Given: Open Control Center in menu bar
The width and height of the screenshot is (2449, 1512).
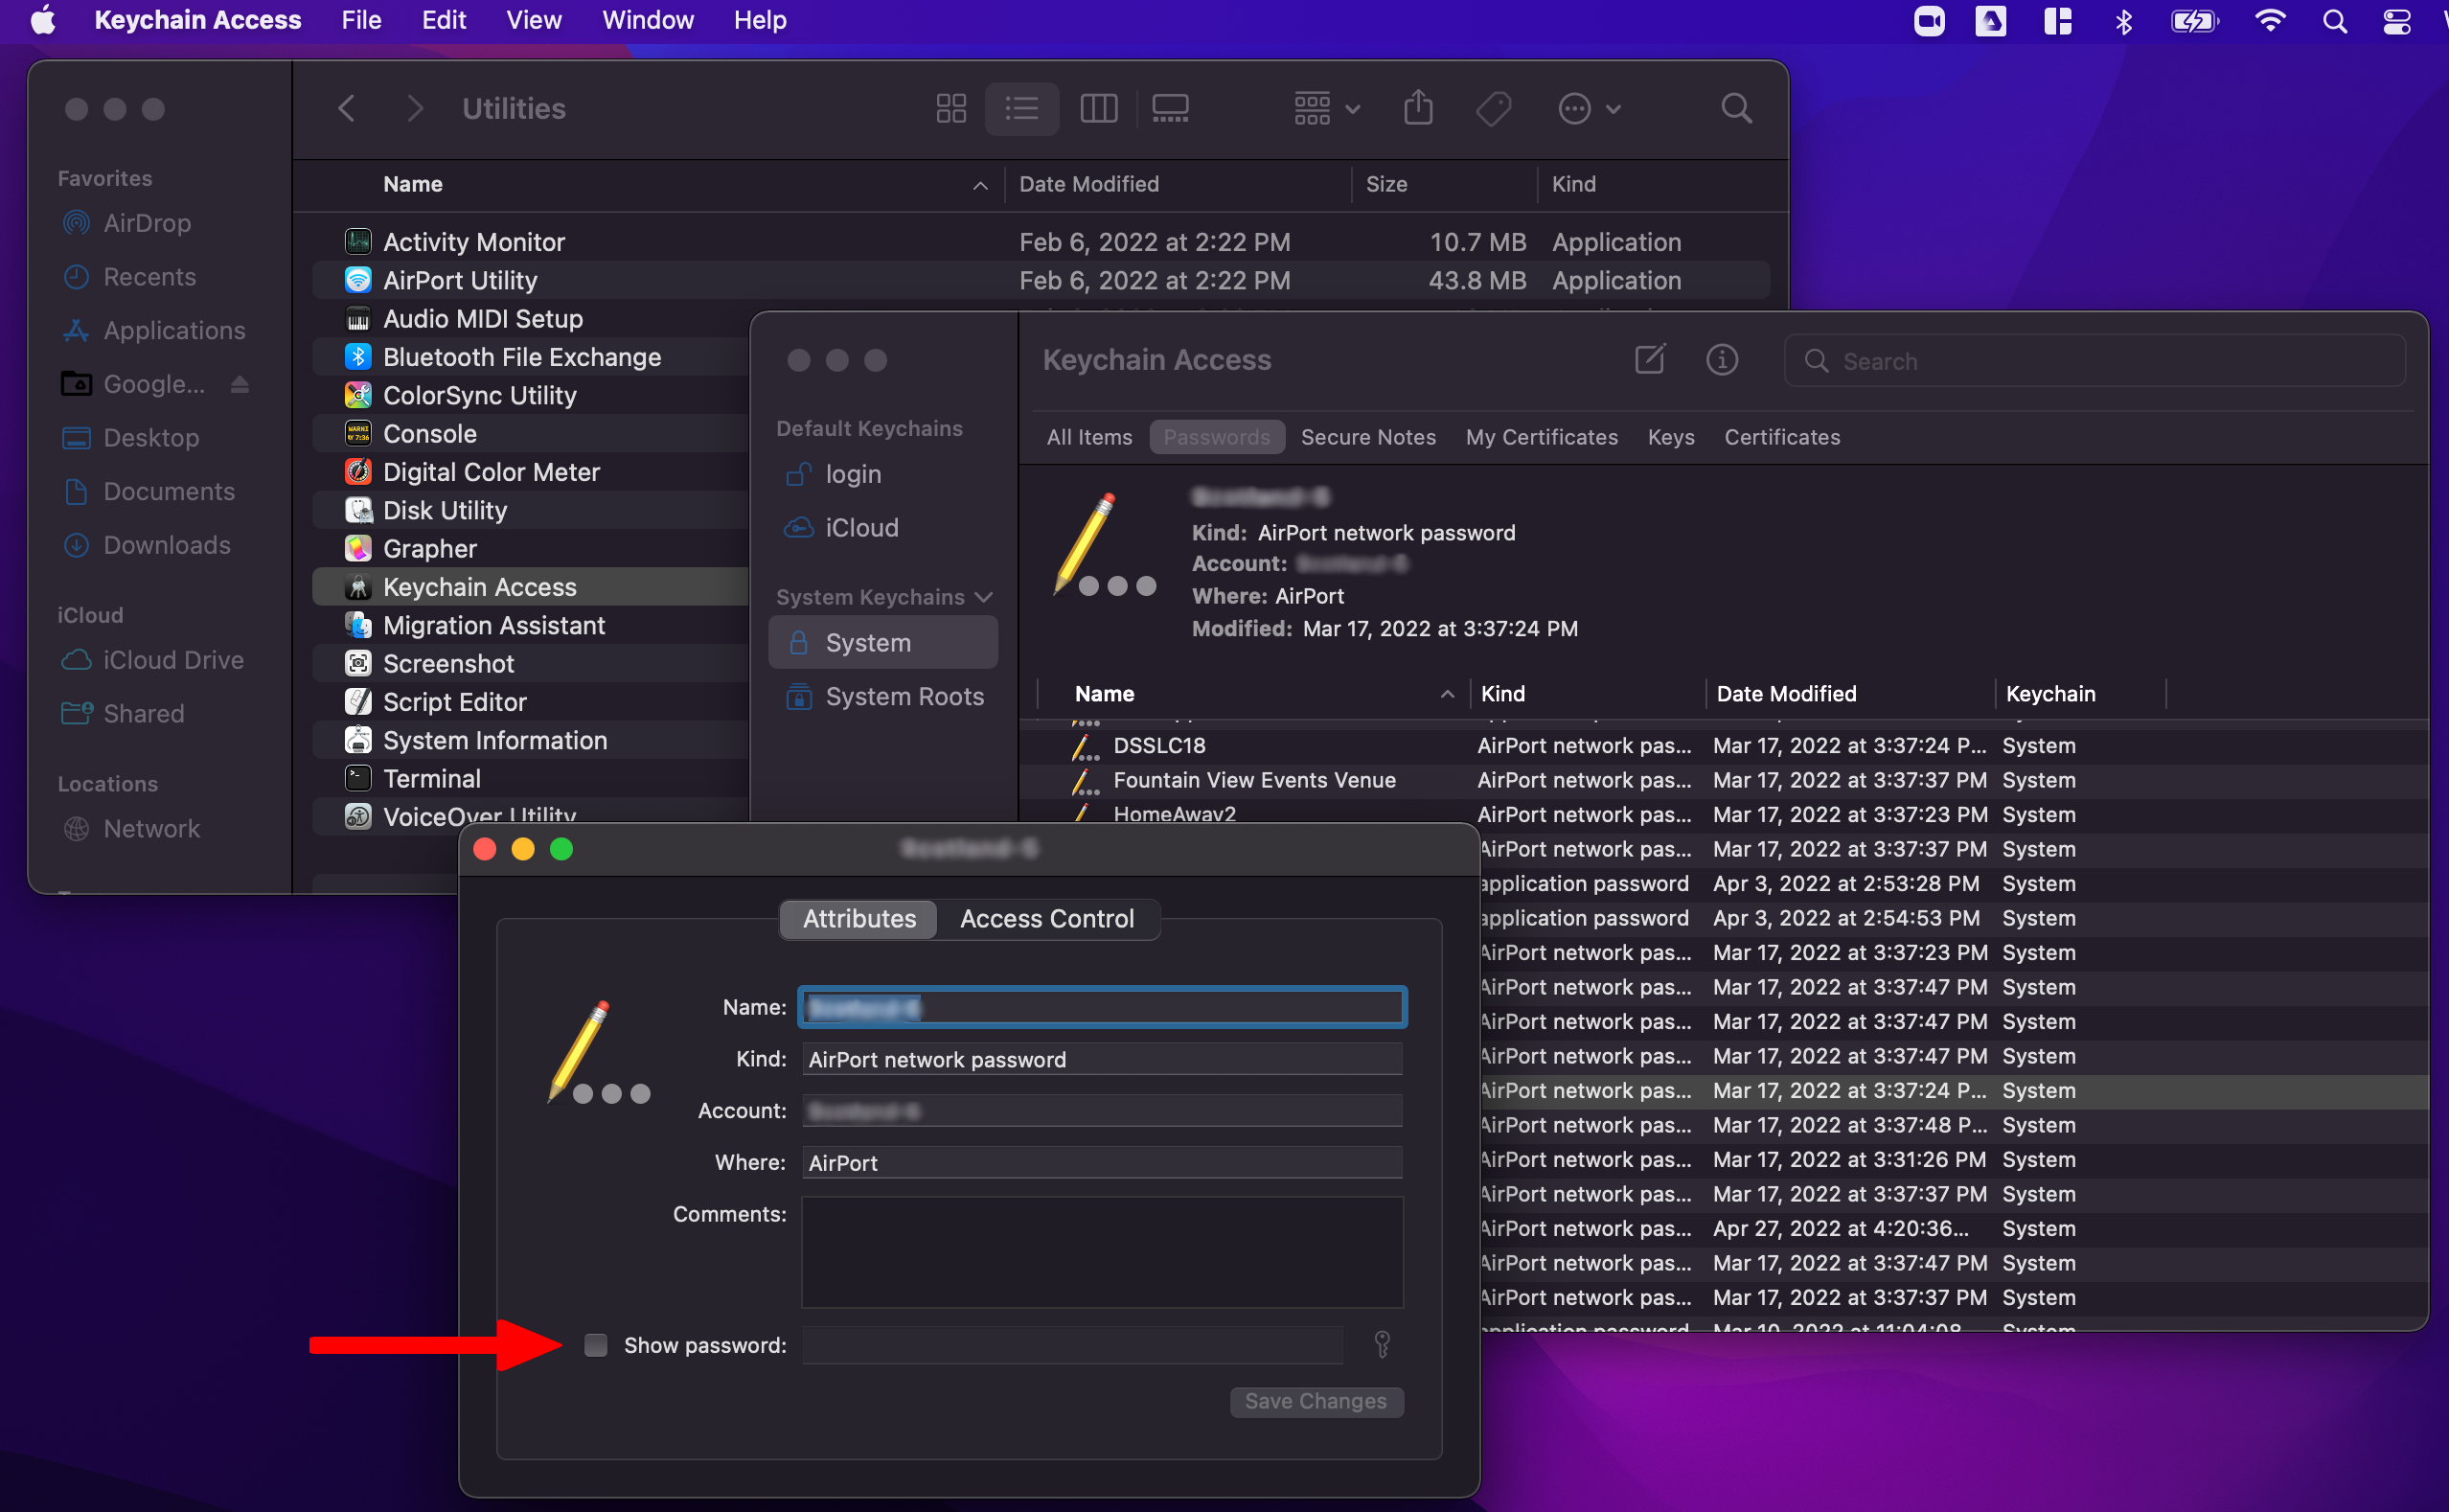Looking at the screenshot, I should click(x=2397, y=20).
